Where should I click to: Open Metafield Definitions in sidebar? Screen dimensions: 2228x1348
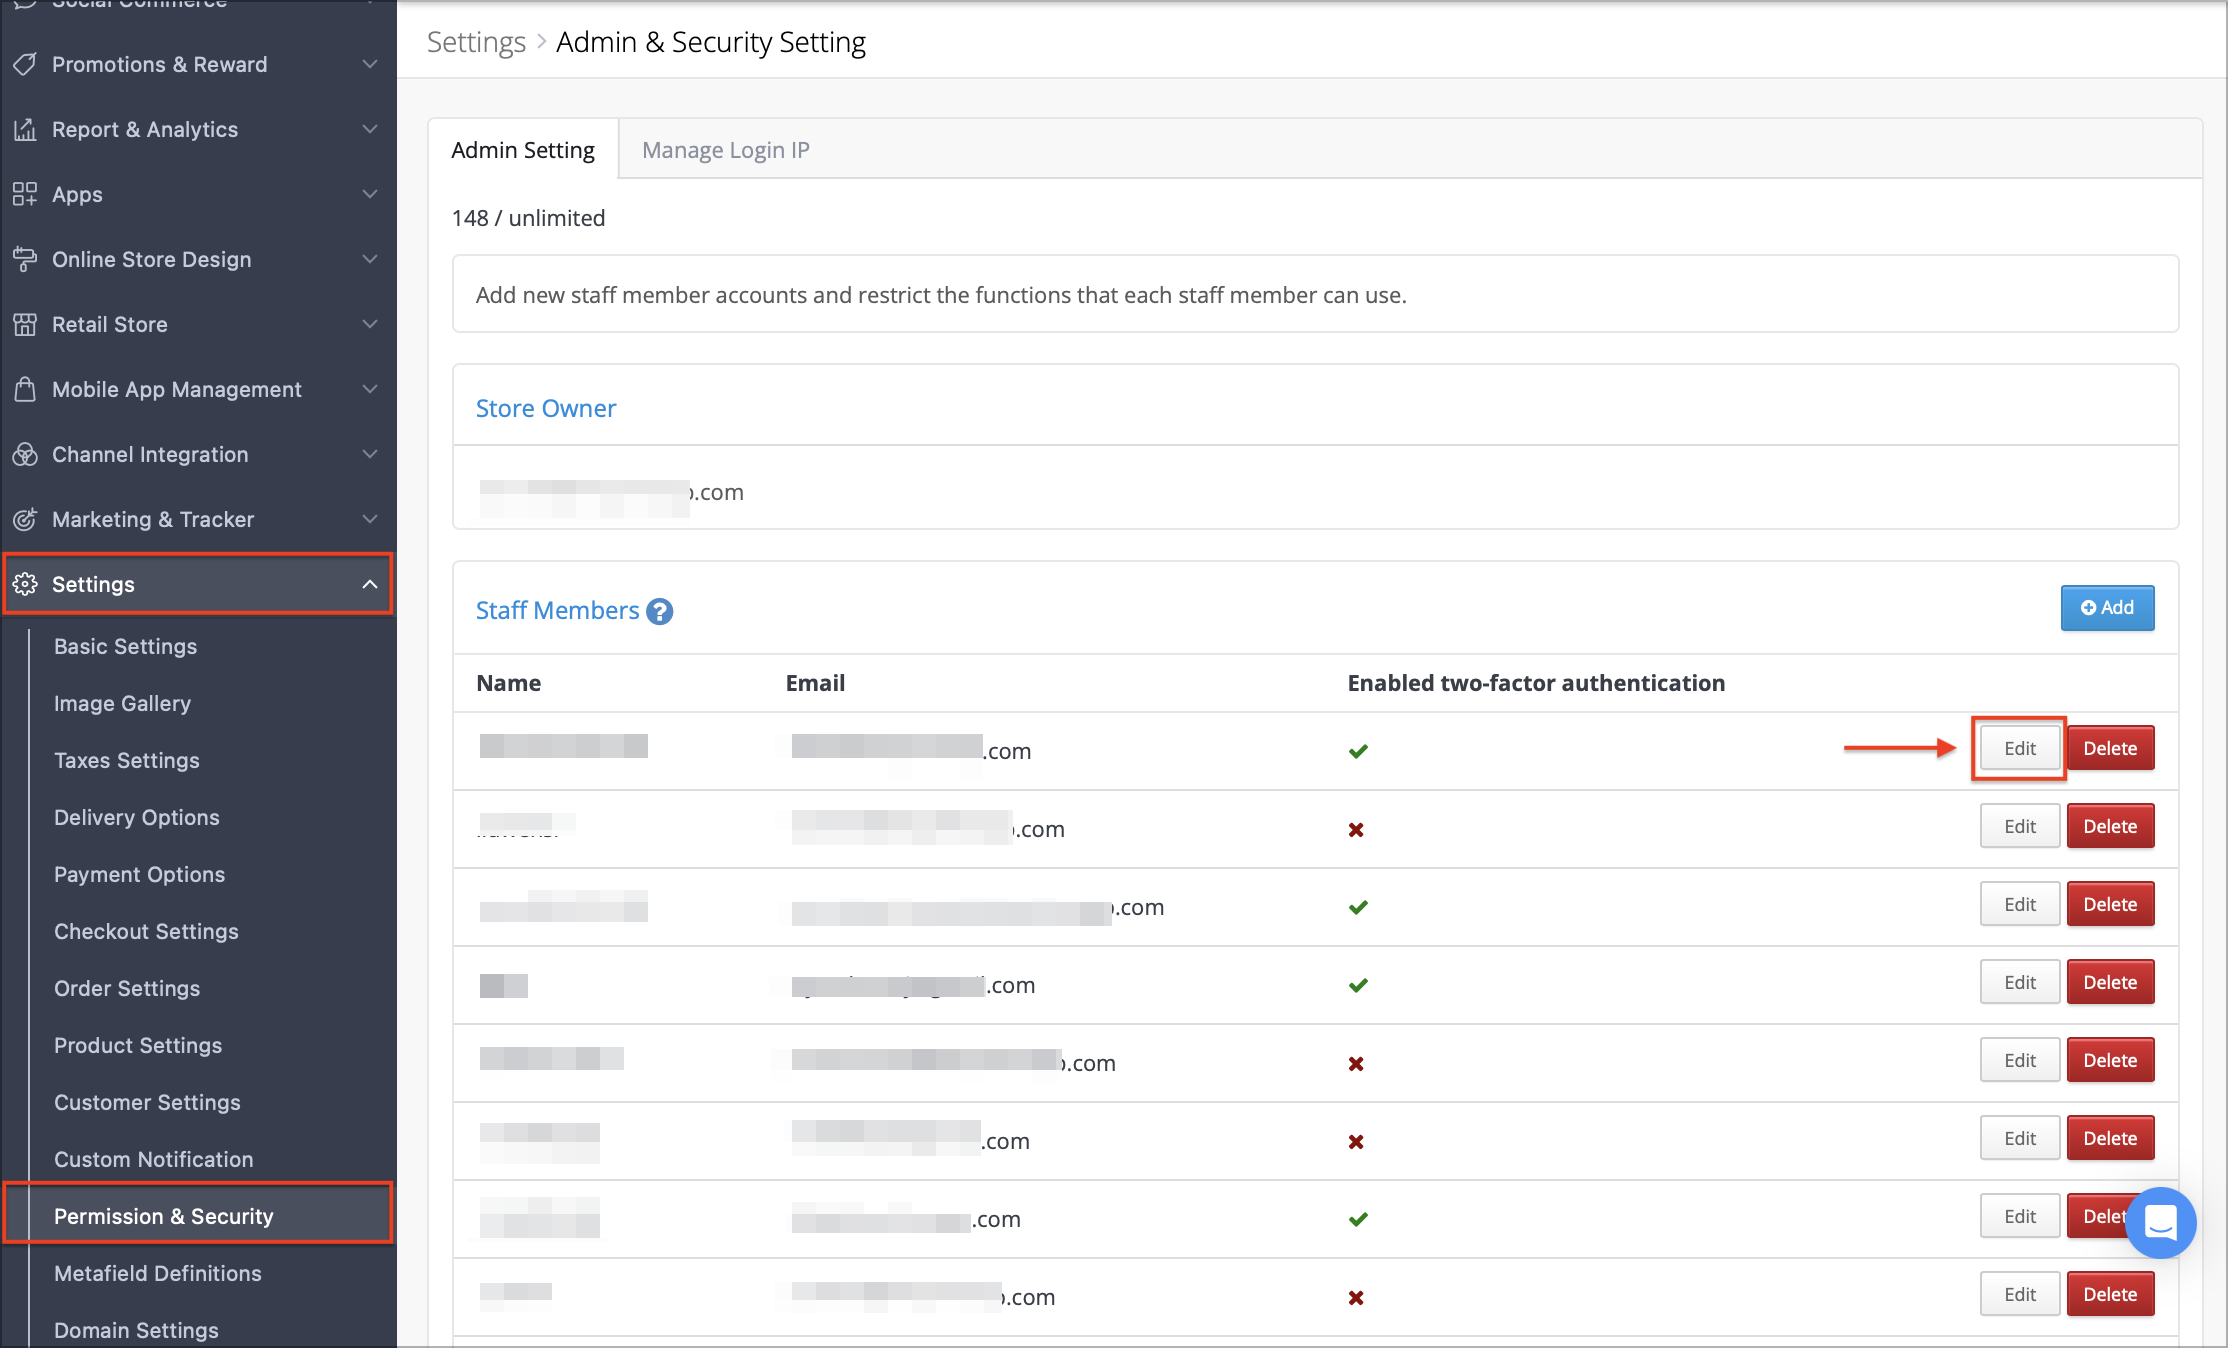click(x=158, y=1273)
